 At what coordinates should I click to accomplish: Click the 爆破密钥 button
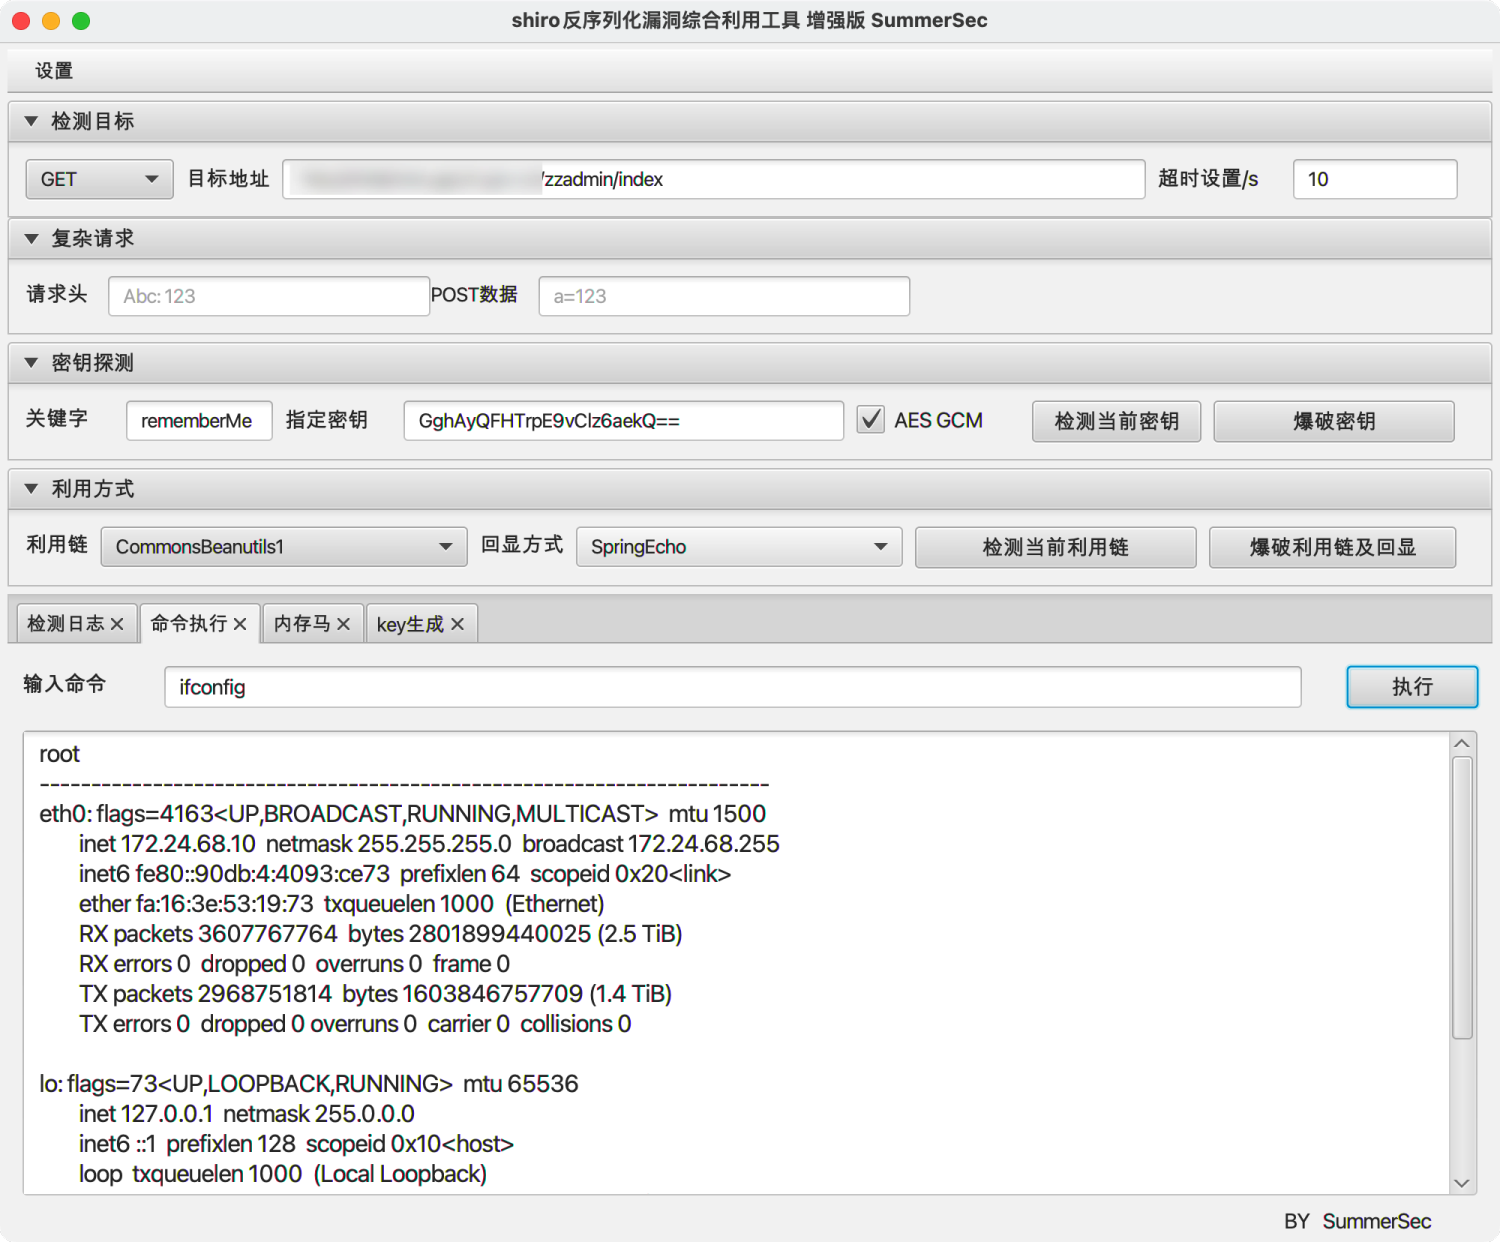tap(1333, 421)
